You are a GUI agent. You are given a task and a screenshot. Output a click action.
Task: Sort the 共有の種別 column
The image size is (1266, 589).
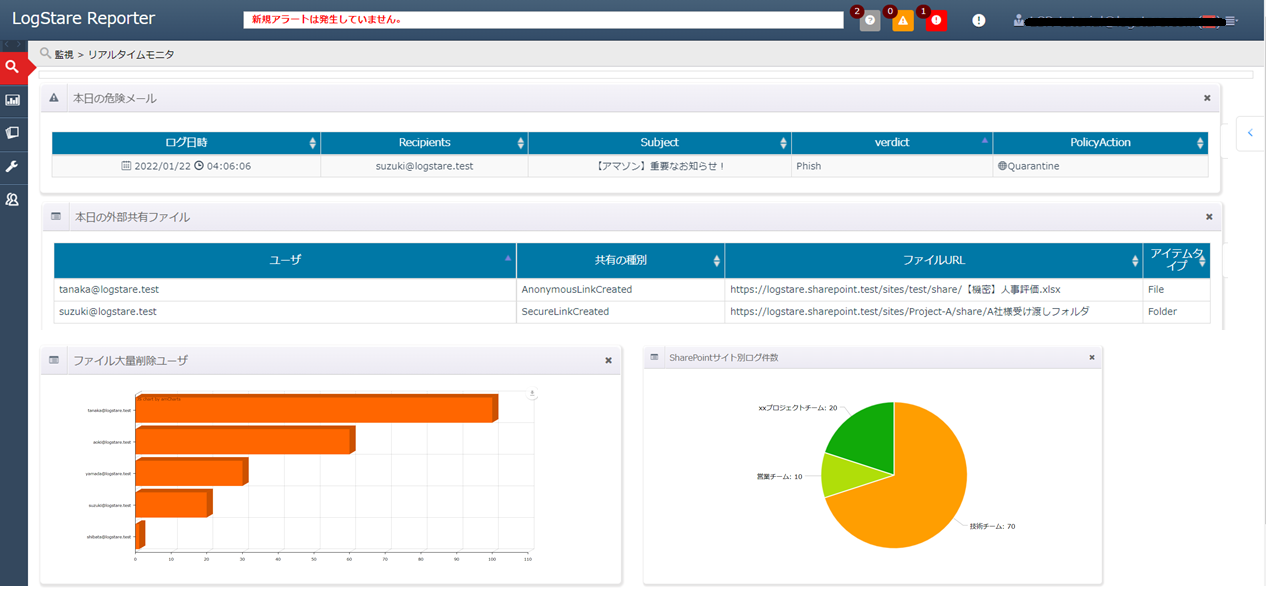[x=620, y=260]
